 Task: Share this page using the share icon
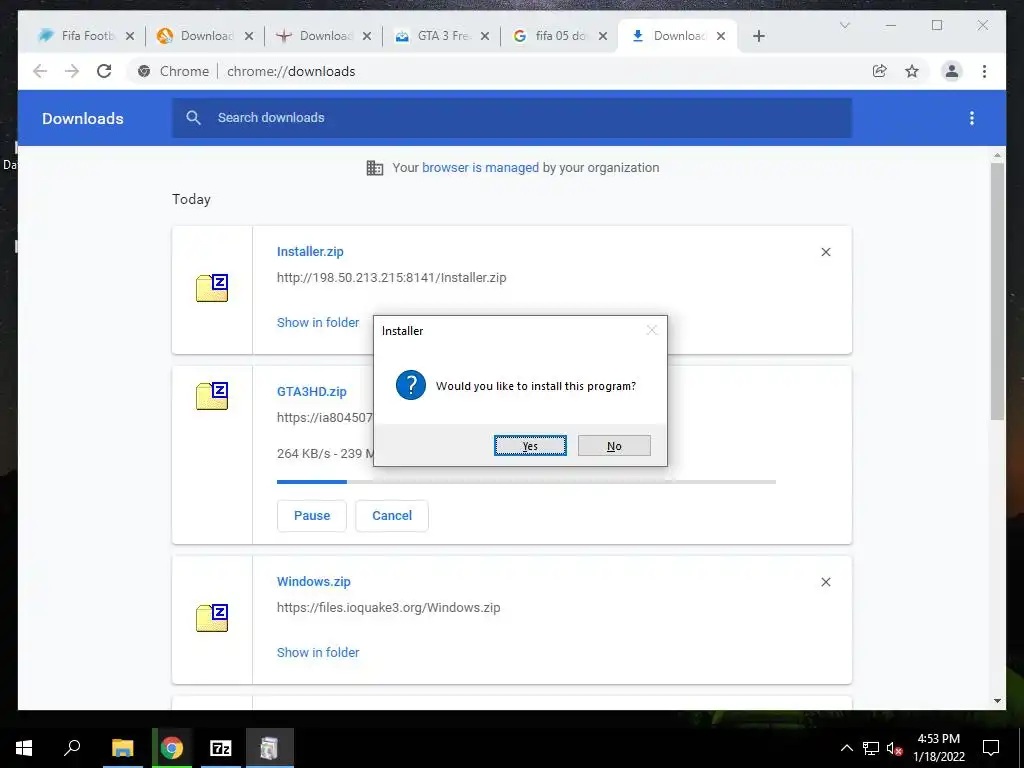[x=880, y=71]
